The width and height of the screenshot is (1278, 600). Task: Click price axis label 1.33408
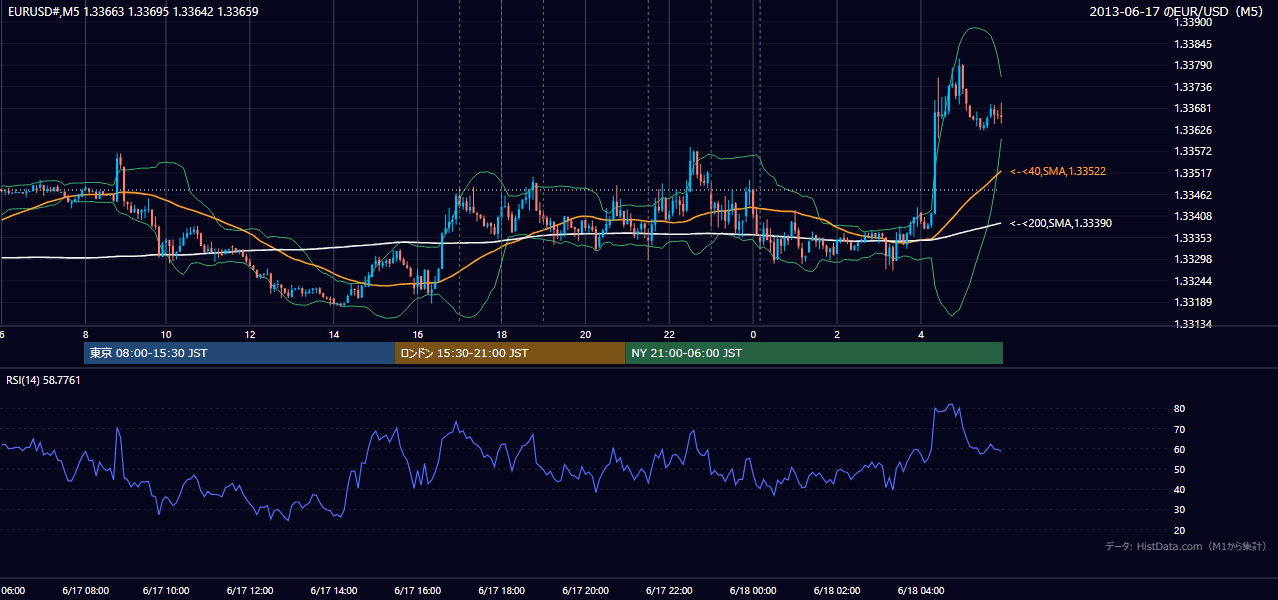point(1191,217)
